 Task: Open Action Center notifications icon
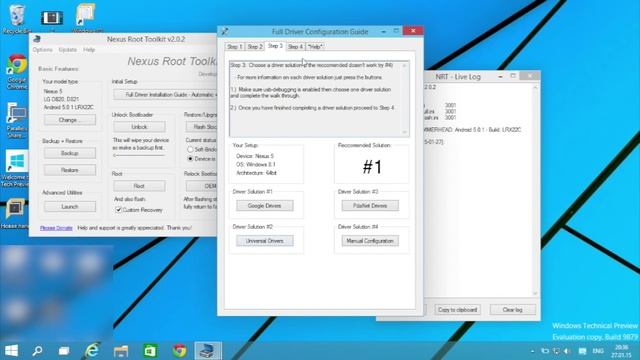(x=582, y=351)
